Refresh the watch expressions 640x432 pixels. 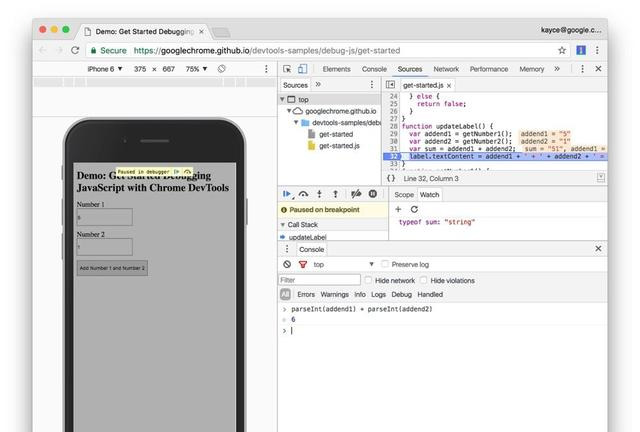click(414, 209)
